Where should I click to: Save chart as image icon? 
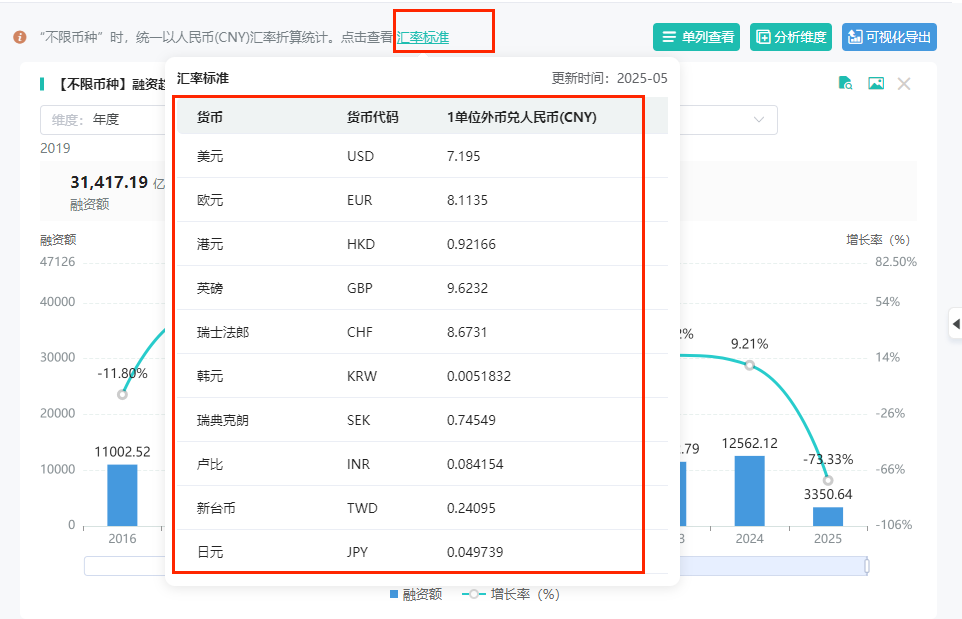[x=875, y=83]
